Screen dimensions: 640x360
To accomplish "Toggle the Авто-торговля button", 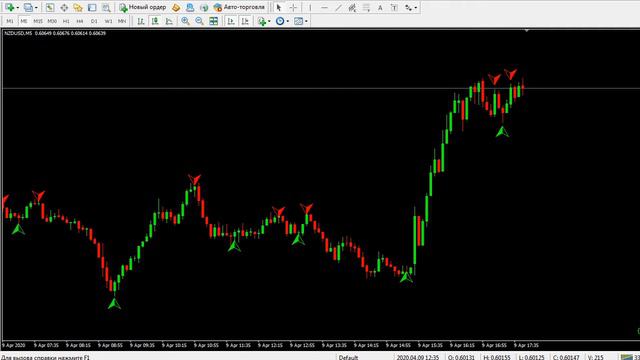I will coord(240,7).
